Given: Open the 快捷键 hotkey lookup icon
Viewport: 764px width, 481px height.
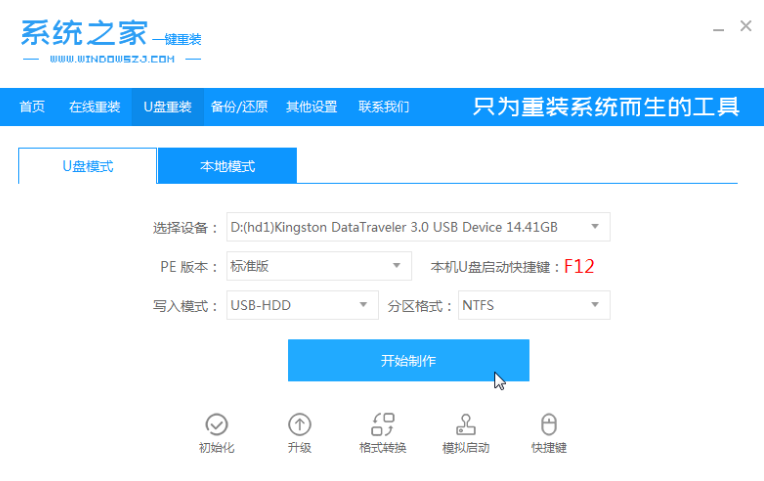Looking at the screenshot, I should coord(549,424).
